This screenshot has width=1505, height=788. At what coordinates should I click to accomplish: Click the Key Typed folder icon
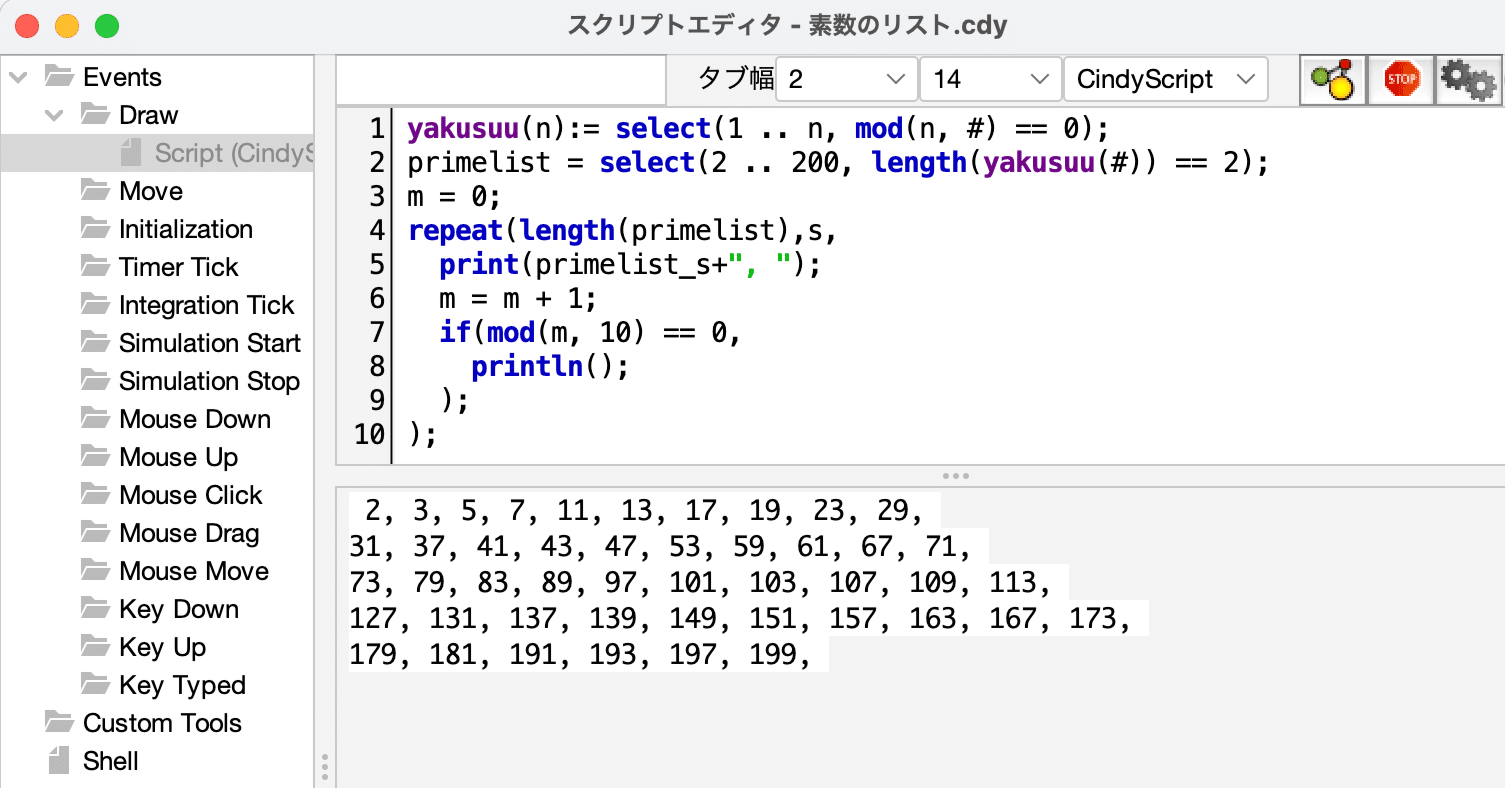96,684
